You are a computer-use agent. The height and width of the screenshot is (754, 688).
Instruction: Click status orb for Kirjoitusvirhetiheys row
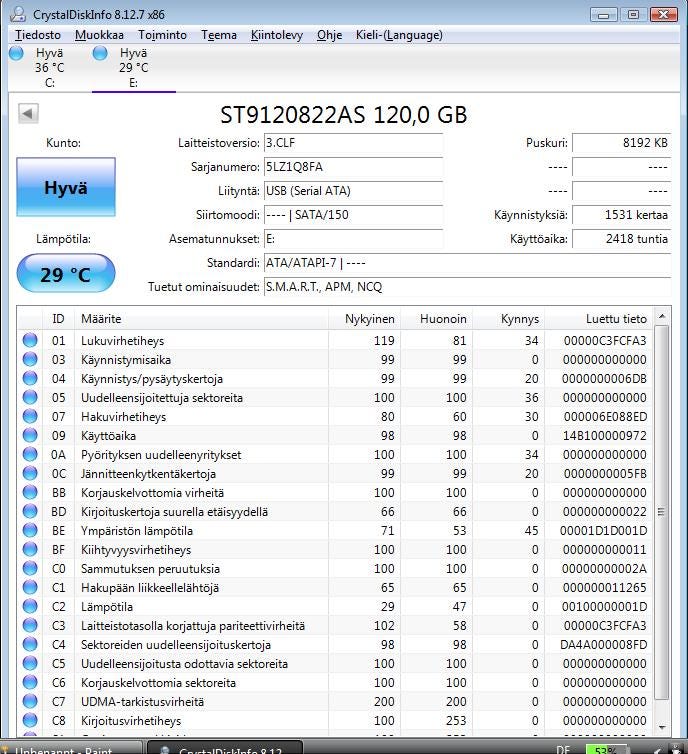point(30,720)
